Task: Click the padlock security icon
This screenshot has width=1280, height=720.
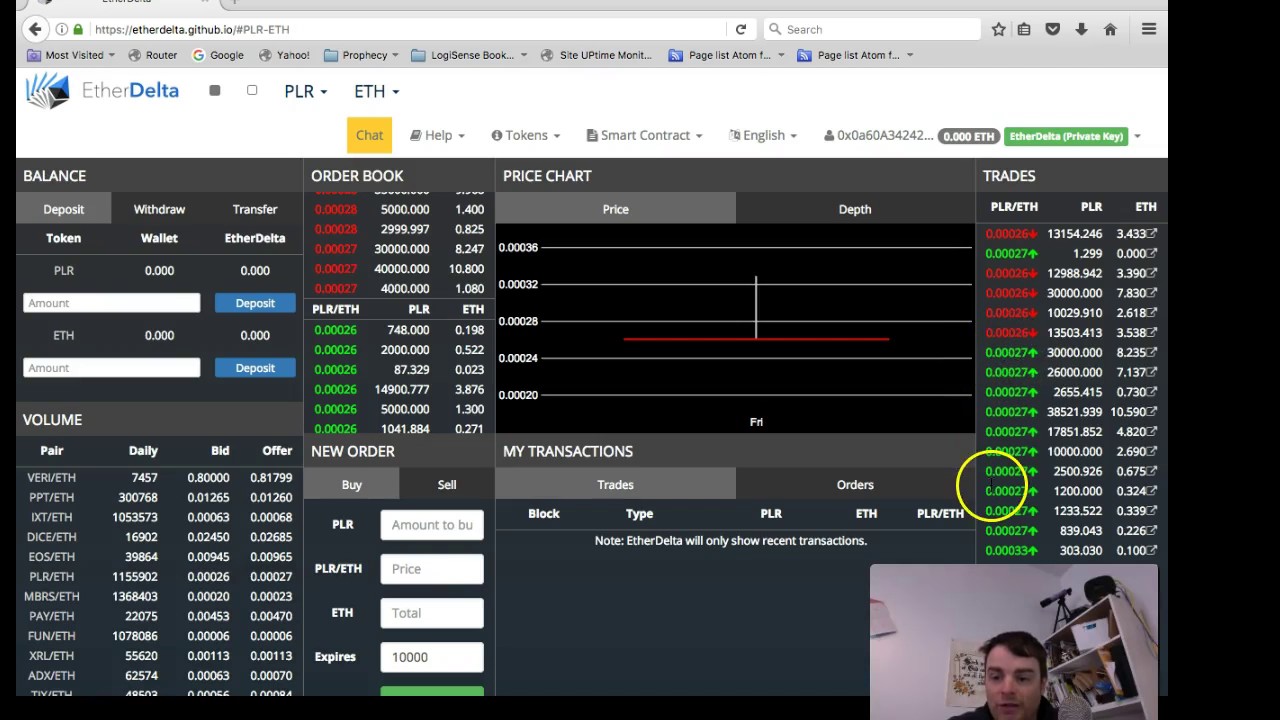Action: (78, 29)
